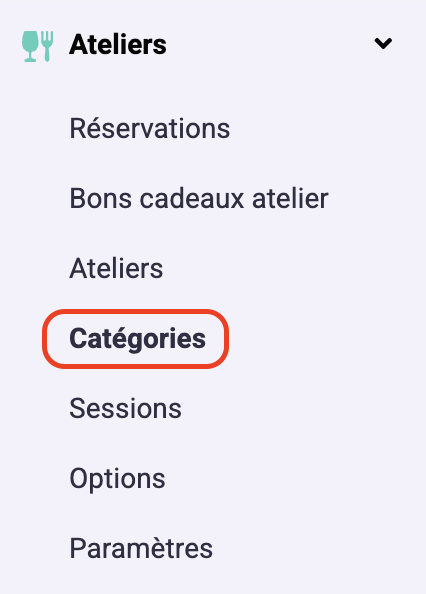Click the black arrow in the header row
Viewport: 426px width, 594px height.
(383, 43)
